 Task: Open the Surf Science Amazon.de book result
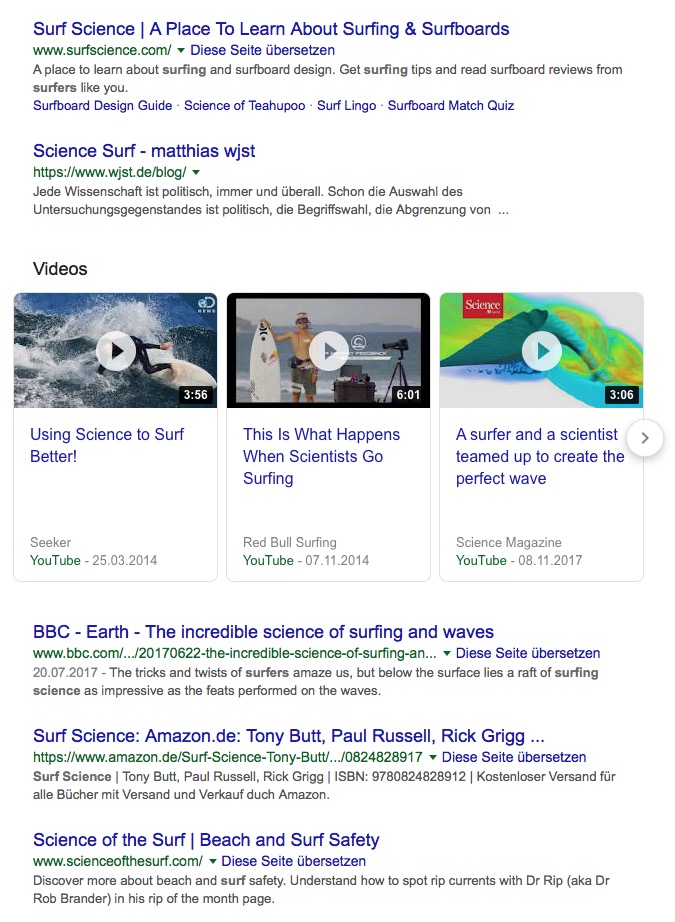point(289,736)
